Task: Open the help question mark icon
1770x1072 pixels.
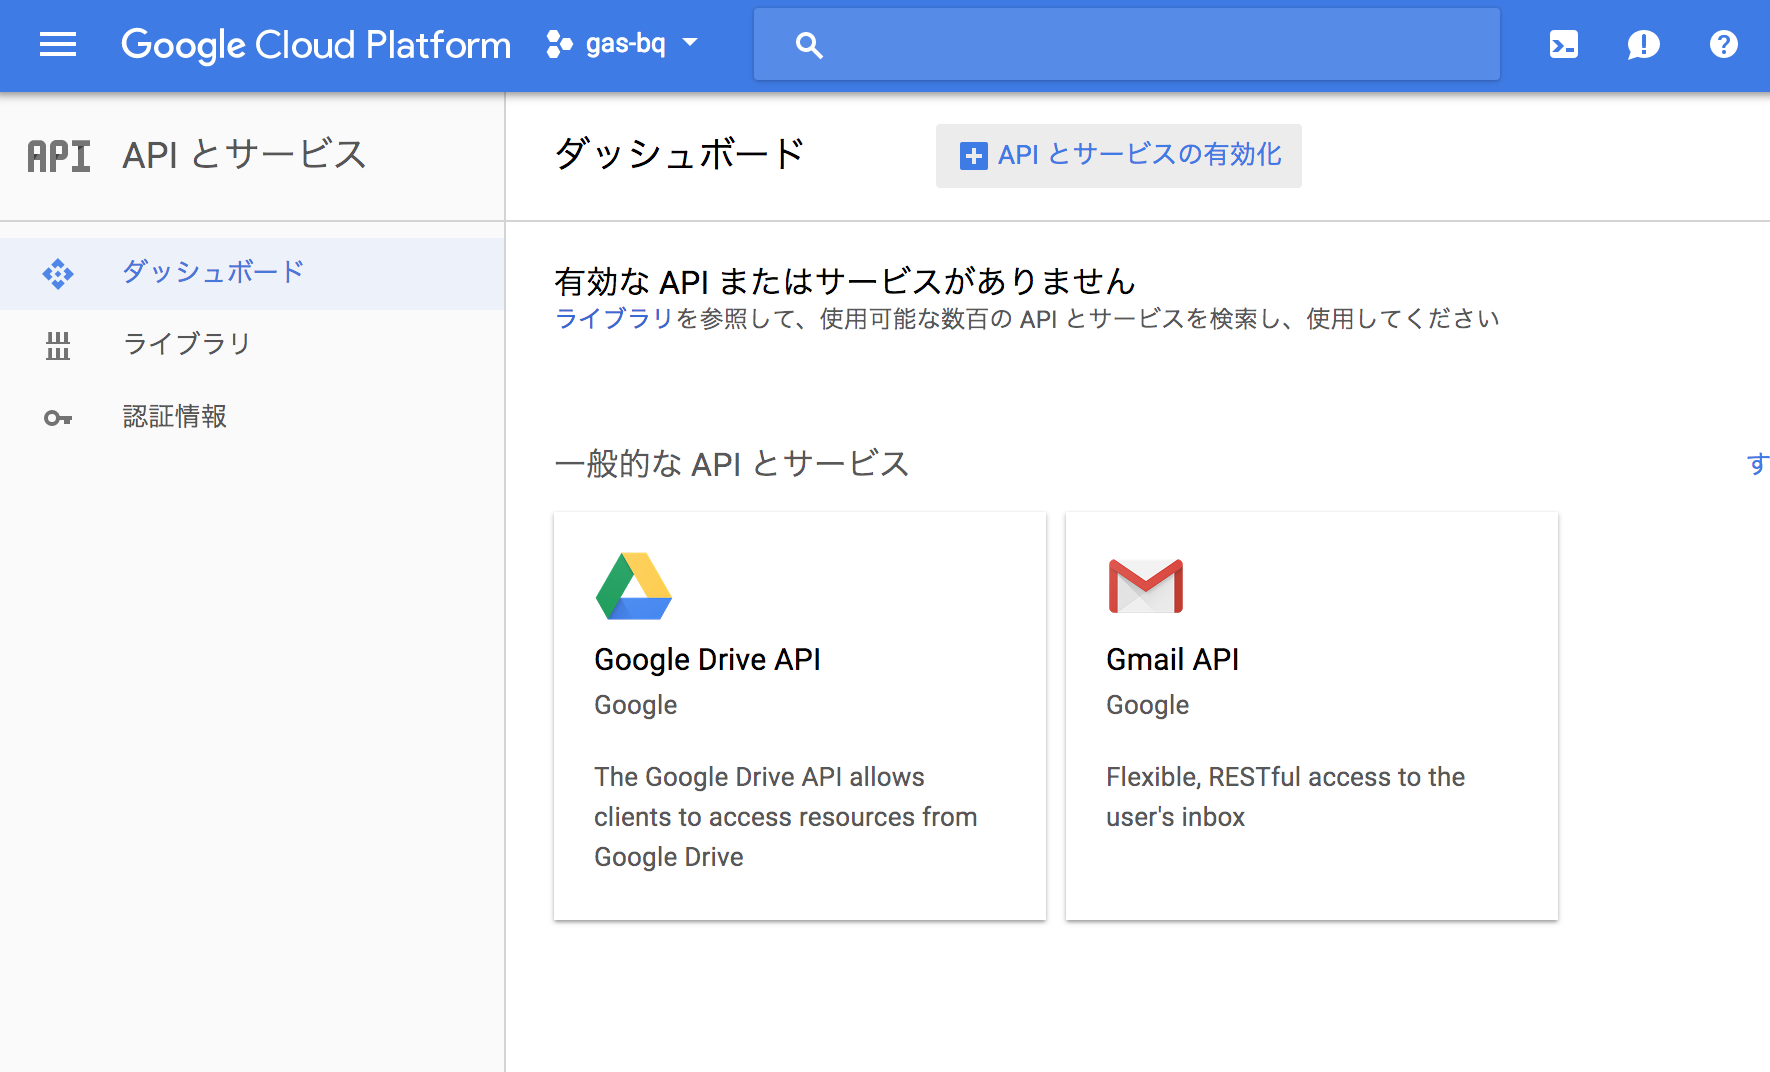Action: tap(1724, 44)
